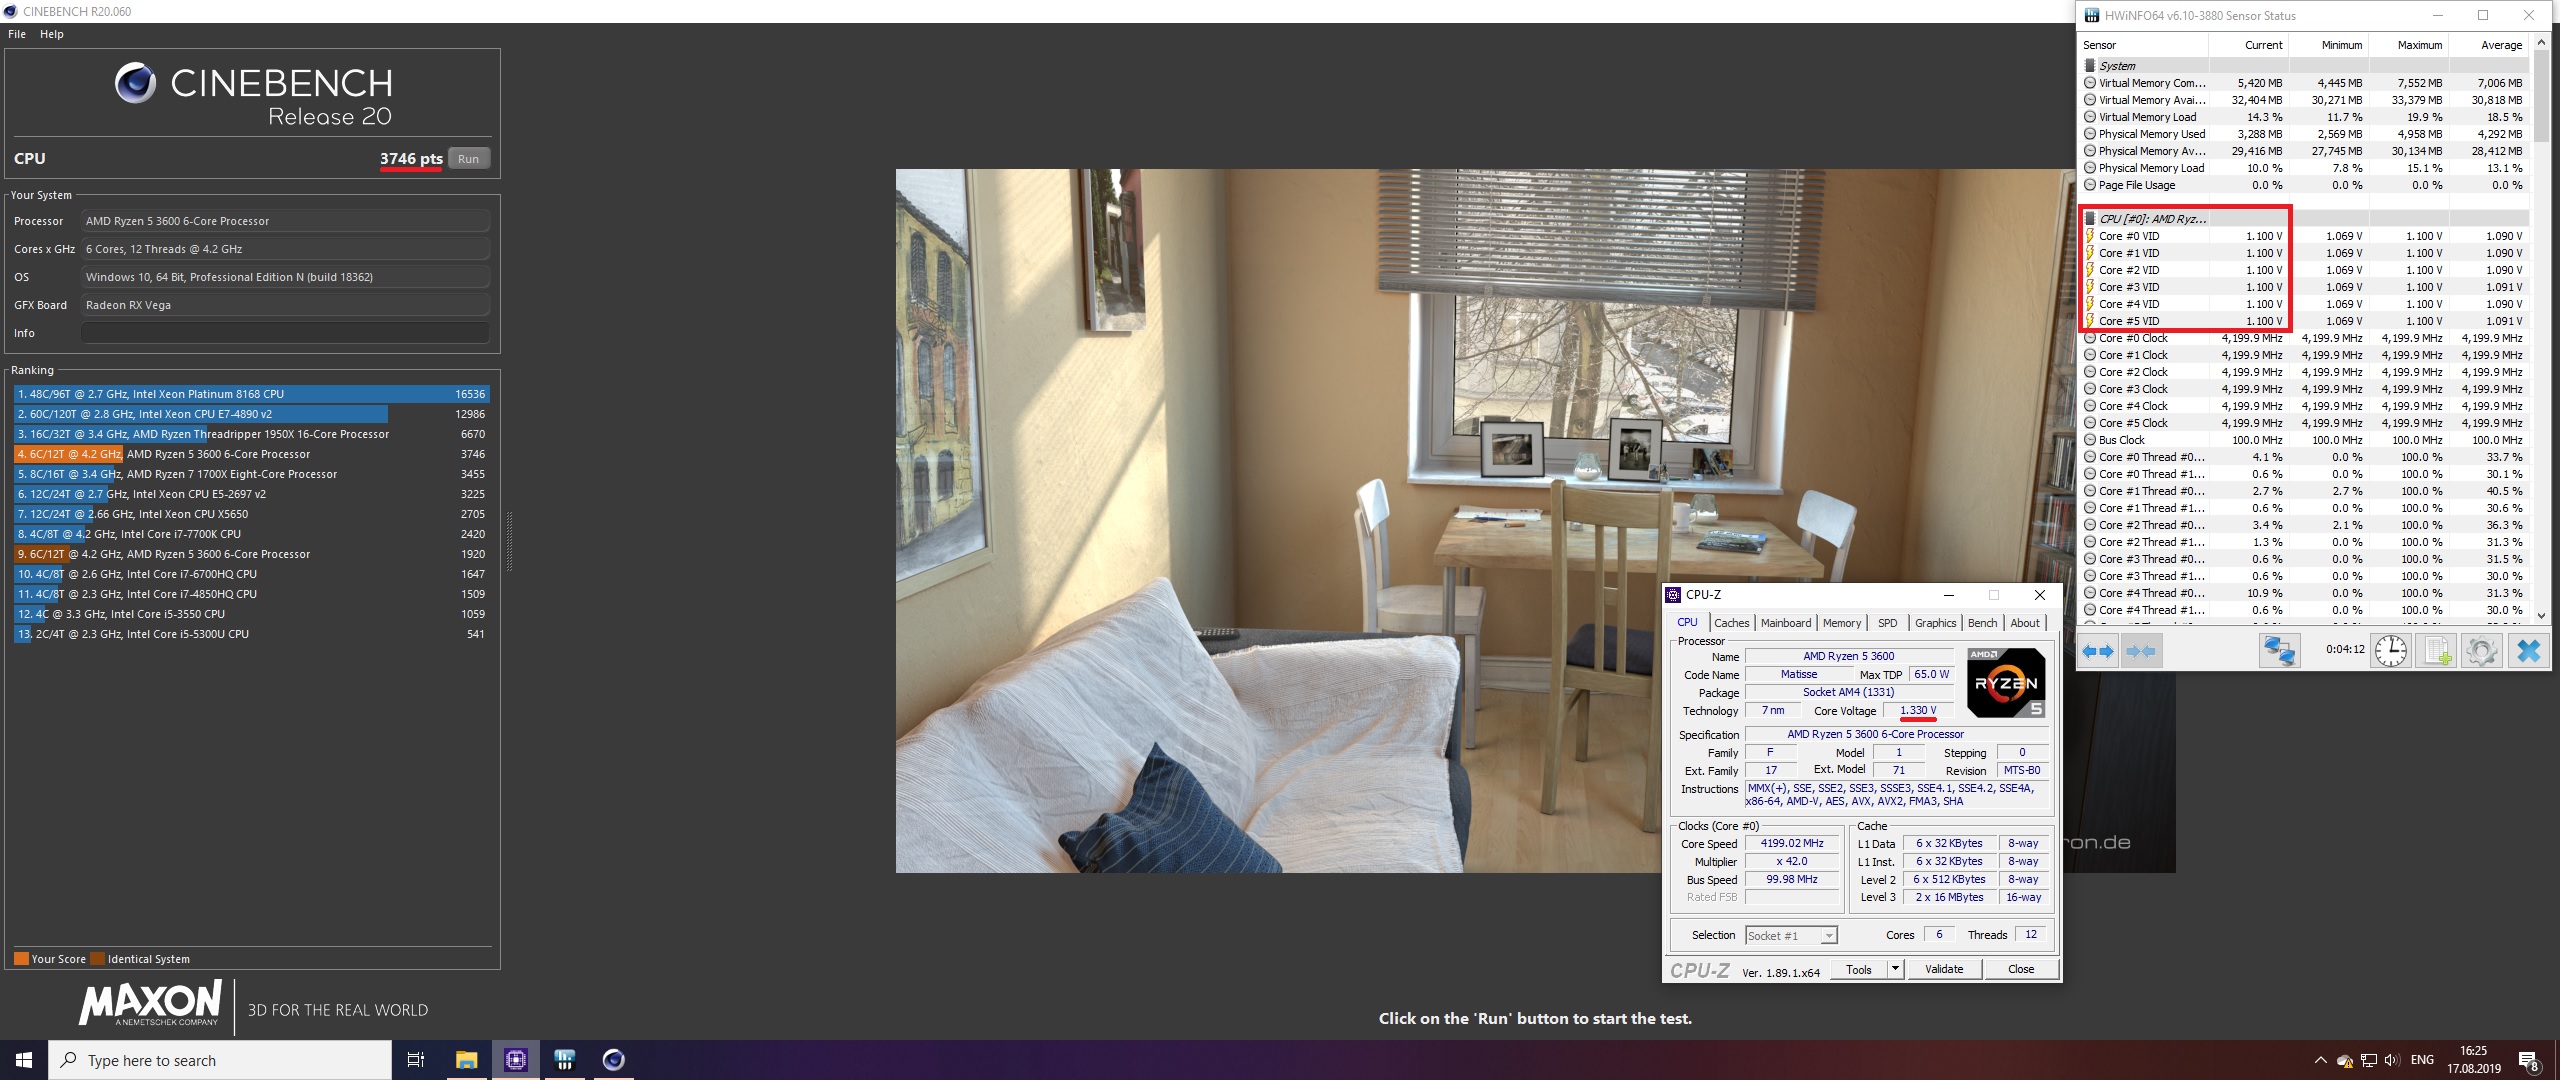Expand the Tools dropdown arrow in CPU-Z
The width and height of the screenshot is (2560, 1080).
1894,969
